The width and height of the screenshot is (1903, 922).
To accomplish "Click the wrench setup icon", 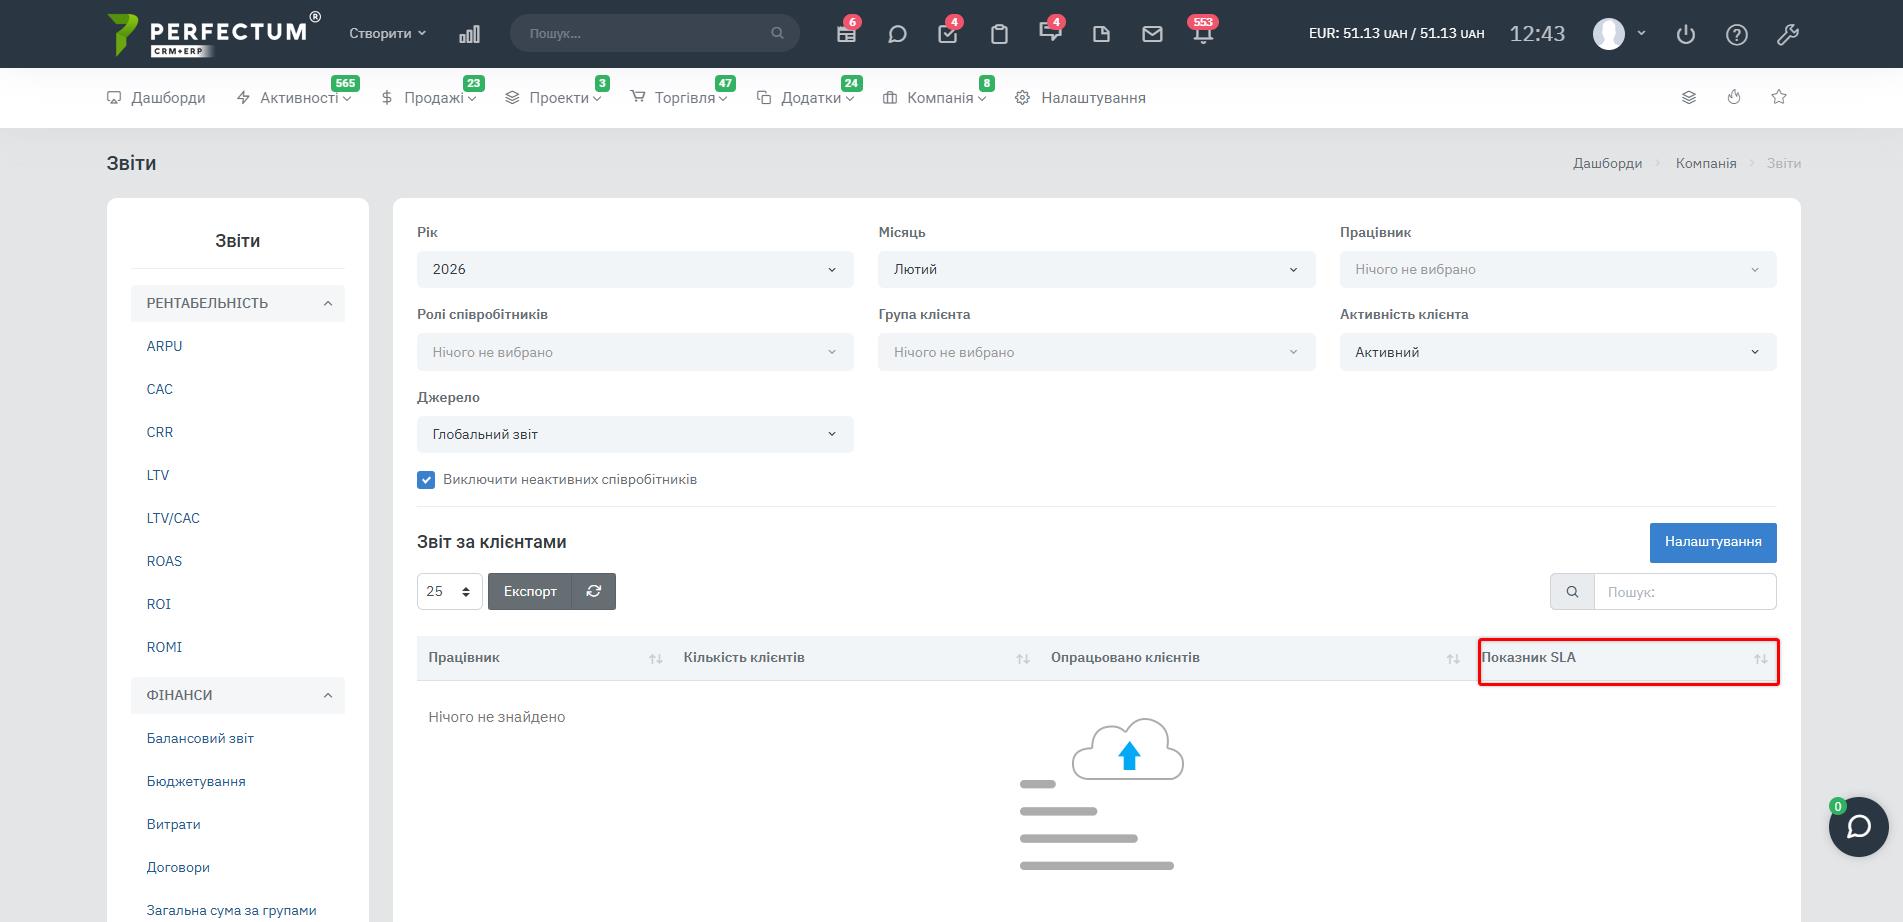I will click(1788, 34).
